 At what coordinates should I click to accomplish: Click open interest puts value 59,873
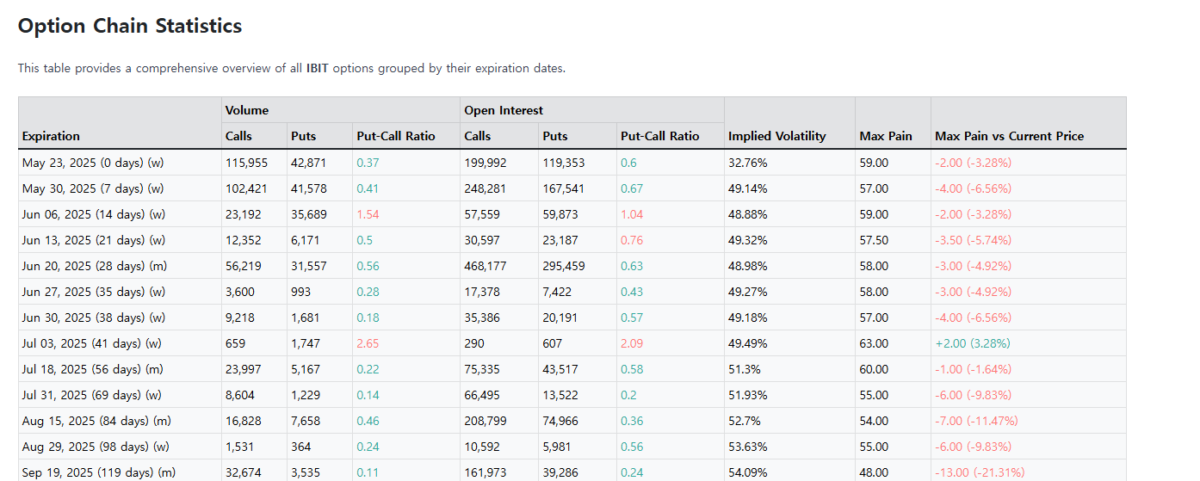pyautogui.click(x=561, y=214)
